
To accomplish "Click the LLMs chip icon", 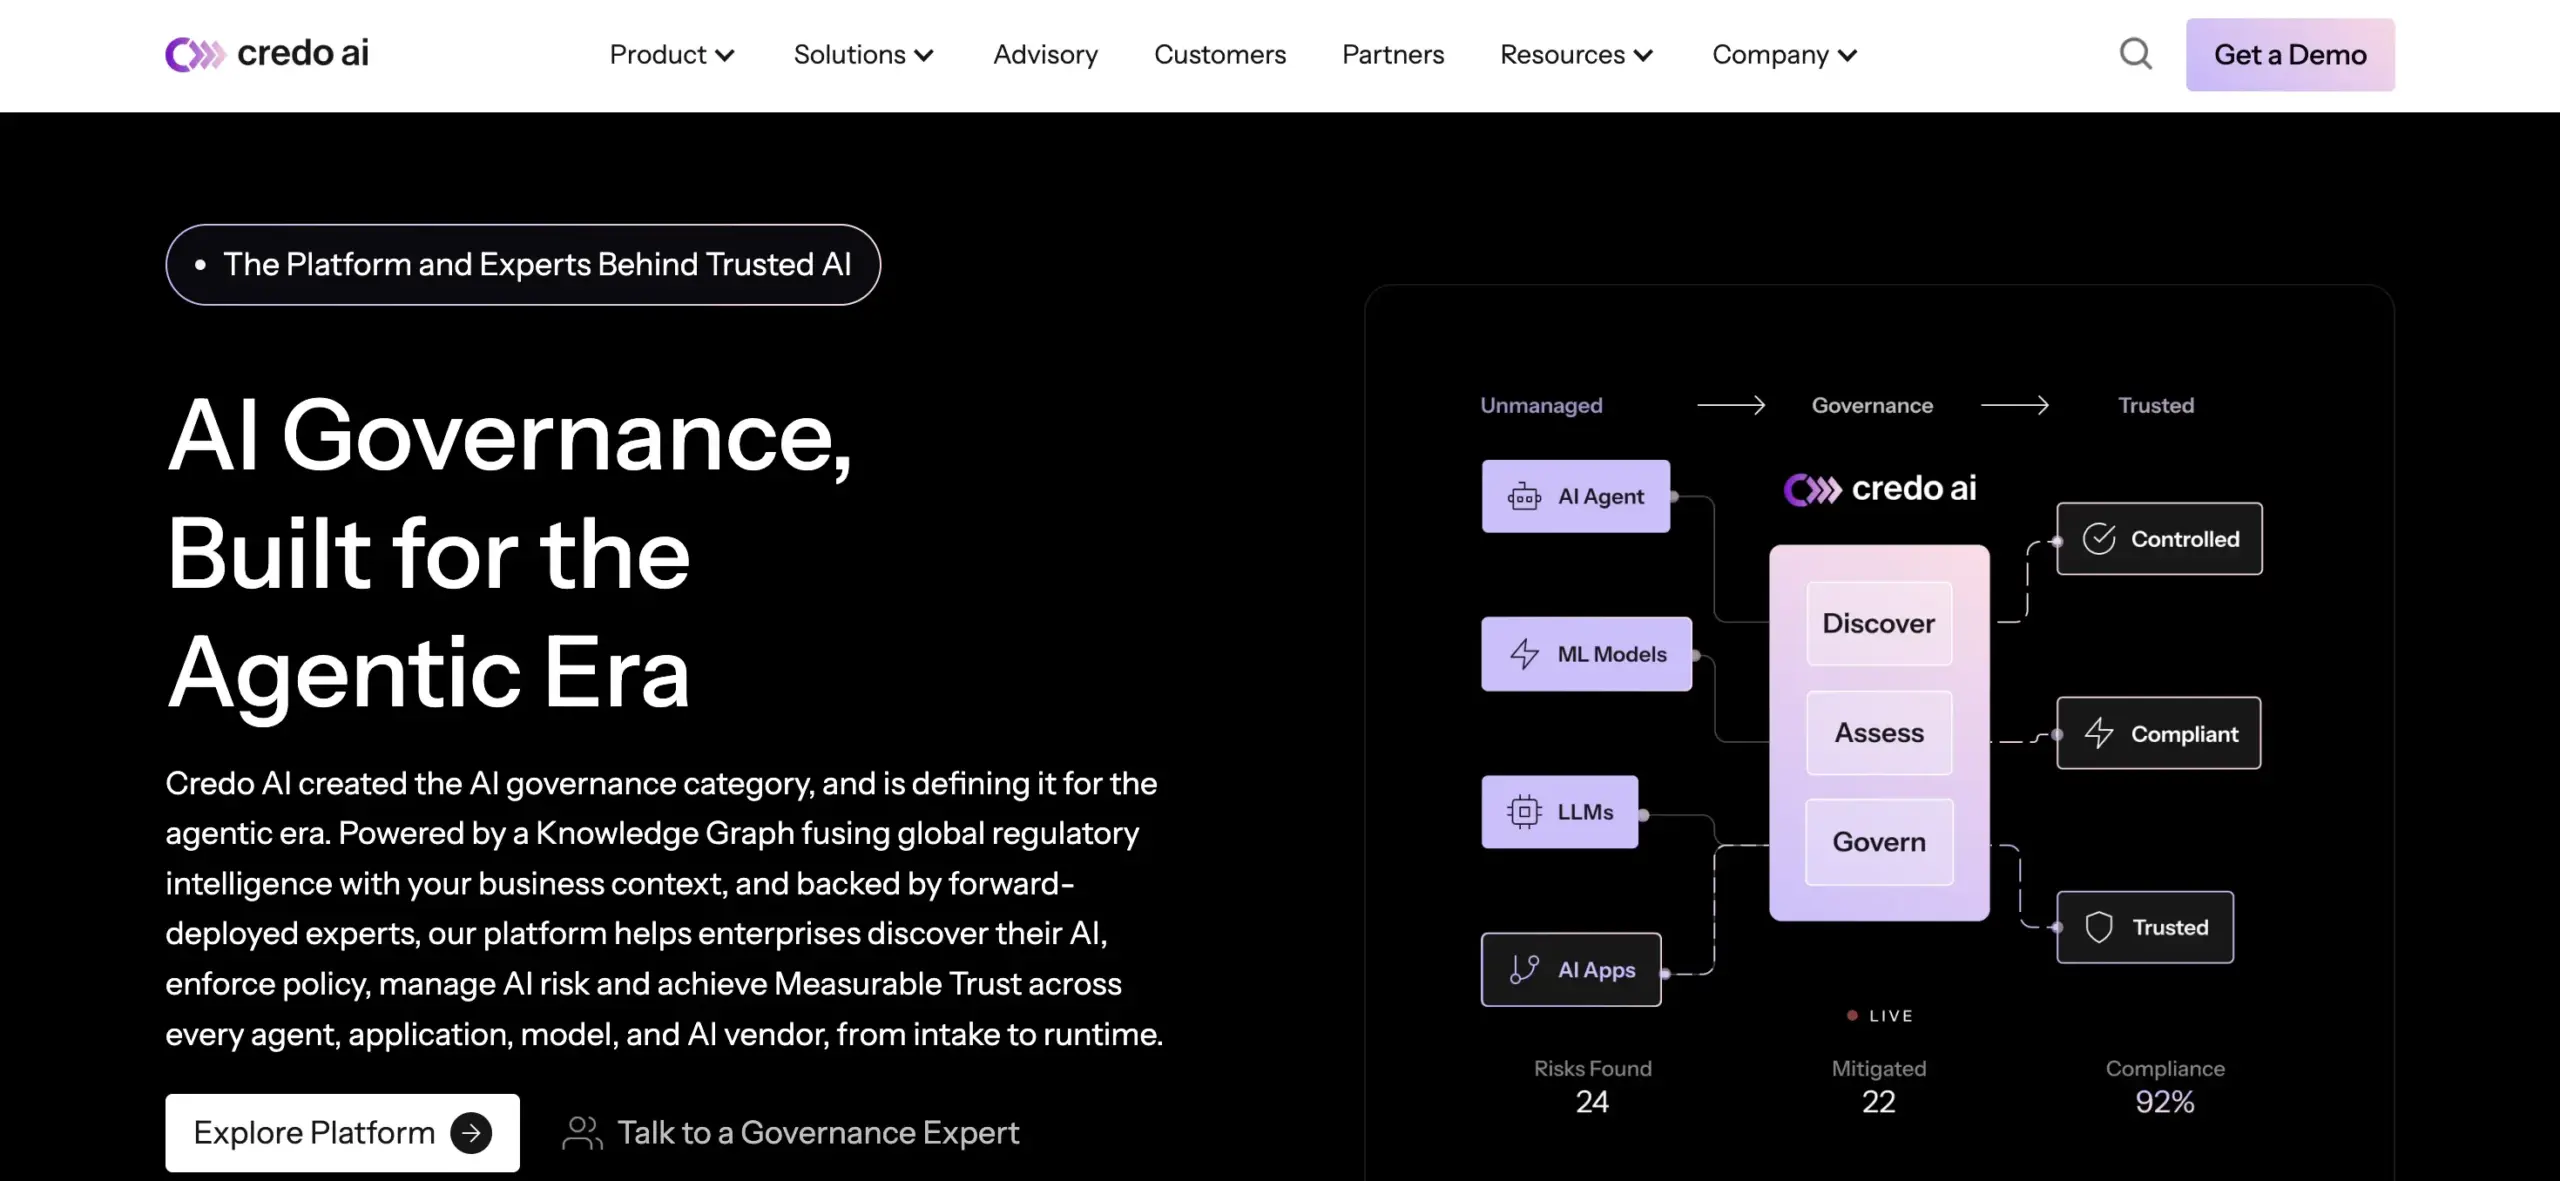I will coord(1524,812).
